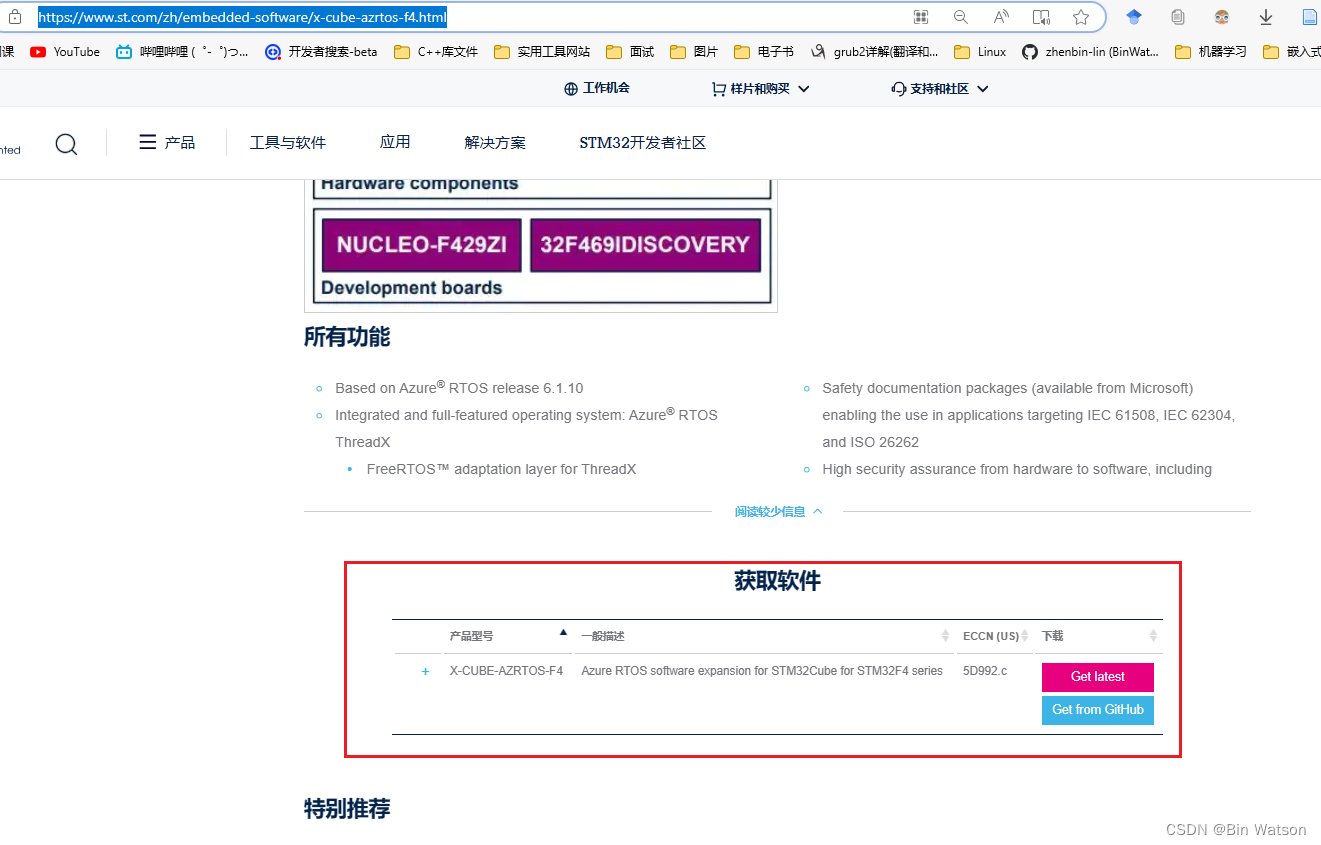1321x845 pixels.
Task: Open the 产品 hamburger menu
Action: (x=167, y=143)
